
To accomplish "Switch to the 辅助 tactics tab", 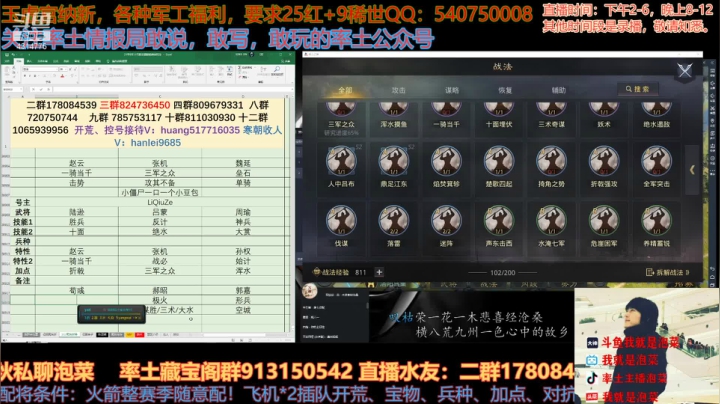I will tap(558, 90).
